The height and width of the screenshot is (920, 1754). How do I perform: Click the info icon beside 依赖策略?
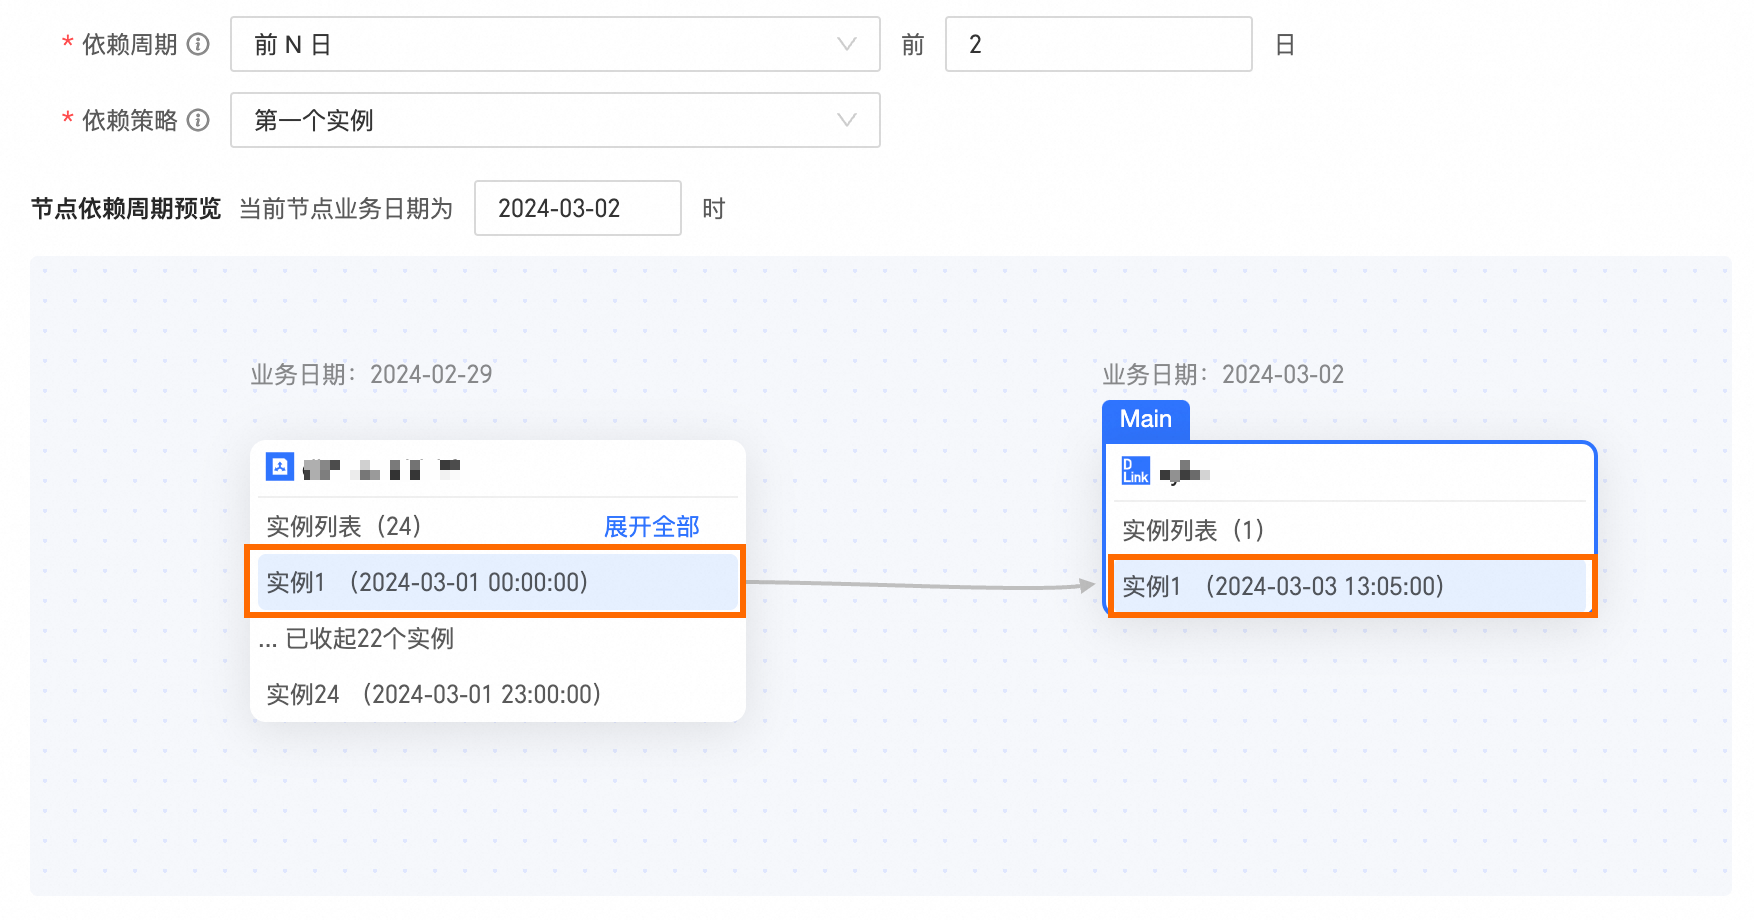pyautogui.click(x=199, y=120)
